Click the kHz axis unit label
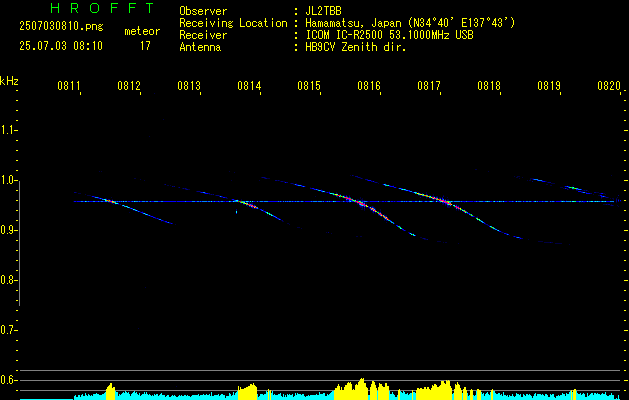This screenshot has width=629, height=400. point(9,81)
